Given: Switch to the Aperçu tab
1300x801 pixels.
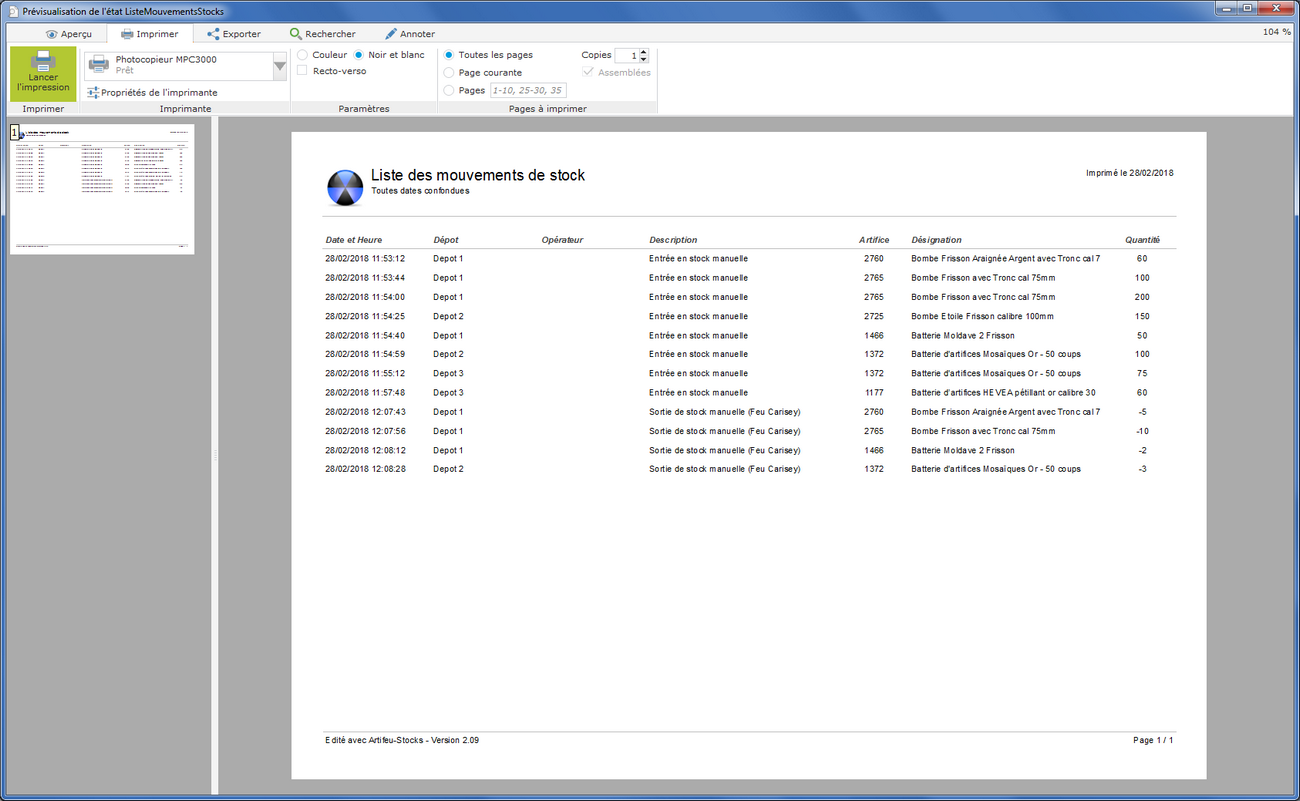Looking at the screenshot, I should (69, 34).
